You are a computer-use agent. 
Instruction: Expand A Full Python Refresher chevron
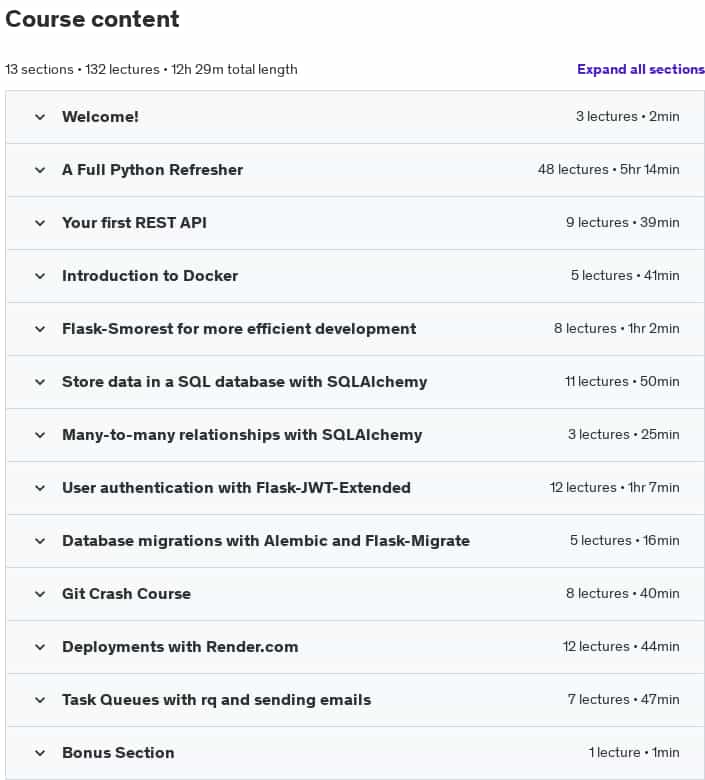pyautogui.click(x=40, y=170)
